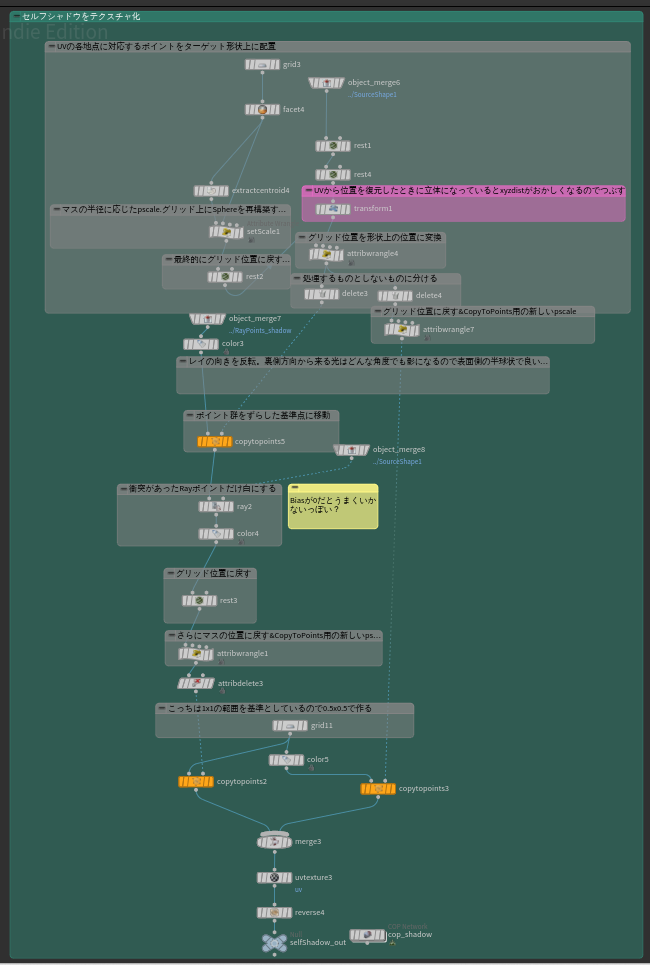
Task: Collapse the レイの向きを反転 network box
Action: pyautogui.click(x=183, y=362)
